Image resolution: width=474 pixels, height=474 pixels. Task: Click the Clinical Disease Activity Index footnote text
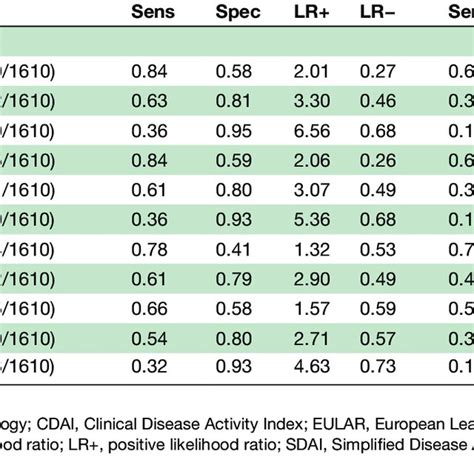click(x=193, y=424)
